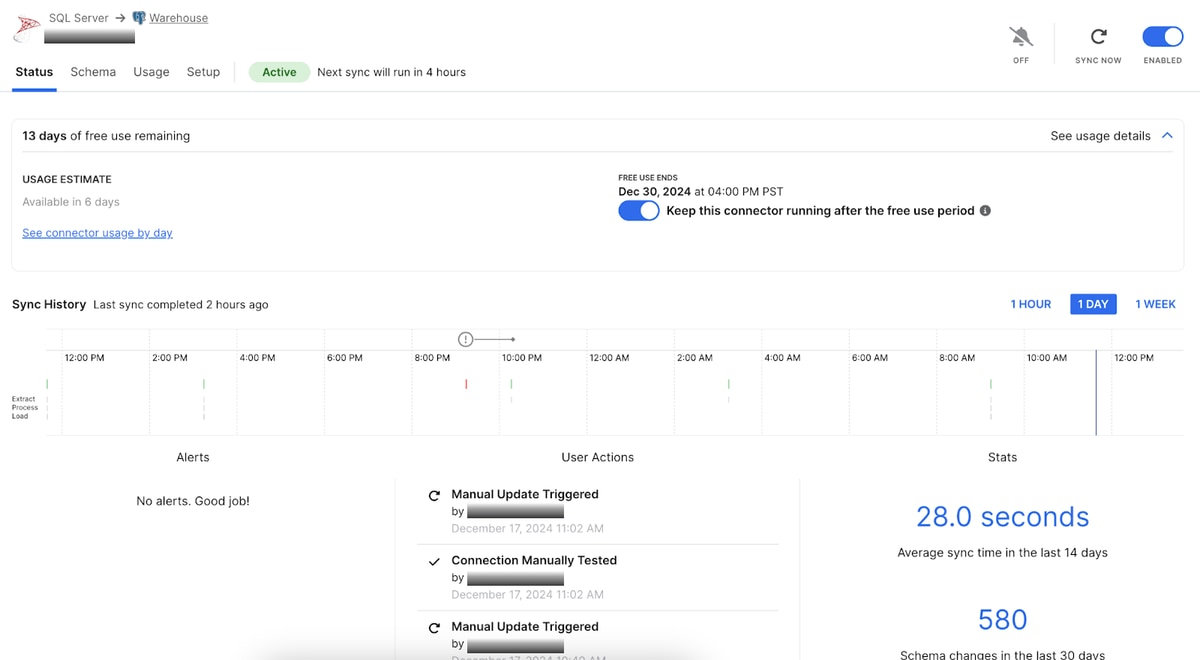Click refresh icon beside 11:02 AM Manual Update
This screenshot has width=1200, height=660.
[x=434, y=495]
